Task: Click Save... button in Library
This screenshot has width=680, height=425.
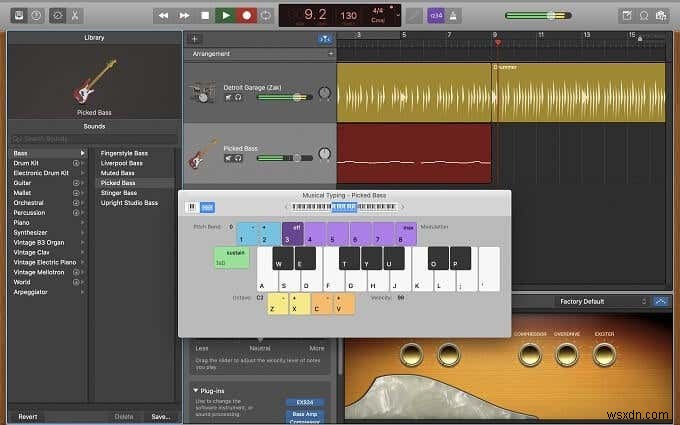Action: [x=160, y=417]
